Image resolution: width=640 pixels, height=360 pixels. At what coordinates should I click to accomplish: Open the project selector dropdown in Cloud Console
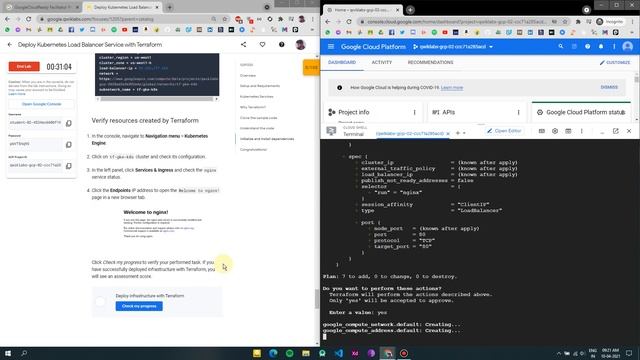453,47
